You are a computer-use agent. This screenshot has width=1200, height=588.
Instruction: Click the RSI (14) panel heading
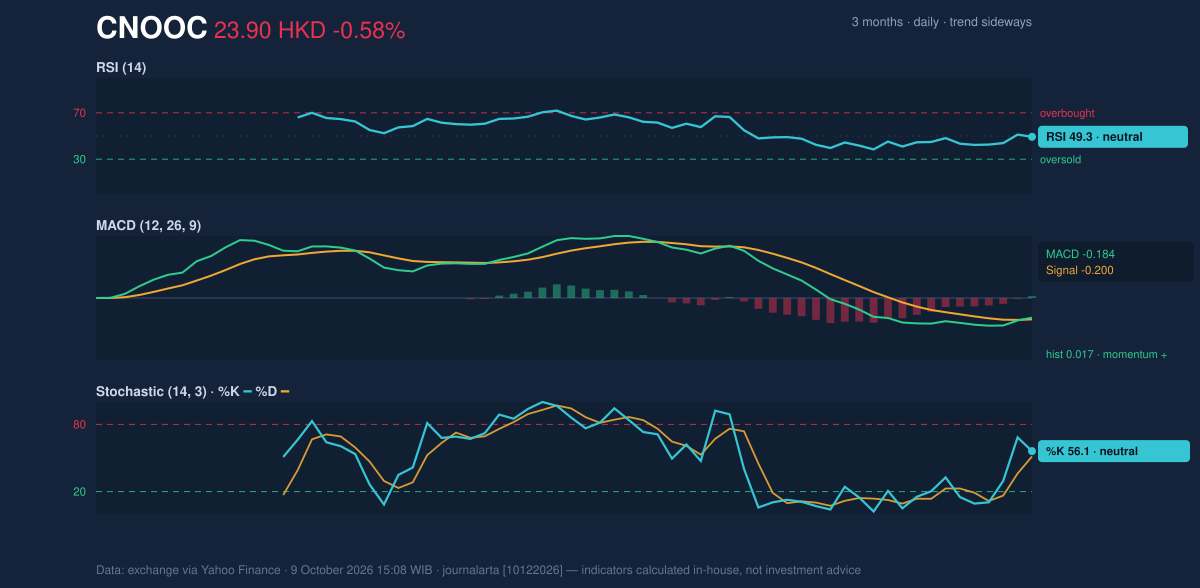122,67
